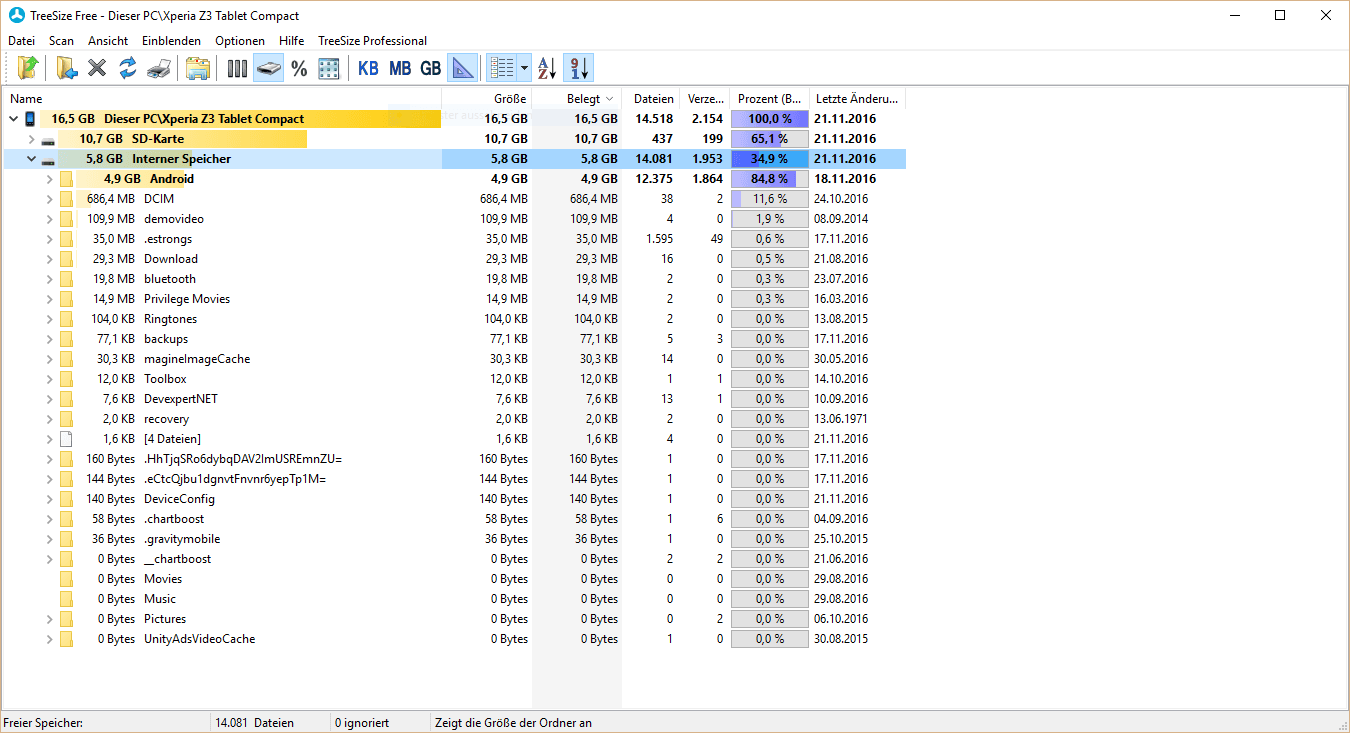1350x733 pixels.
Task: Expand the [4 Dateien] entry
Action: click(x=50, y=439)
